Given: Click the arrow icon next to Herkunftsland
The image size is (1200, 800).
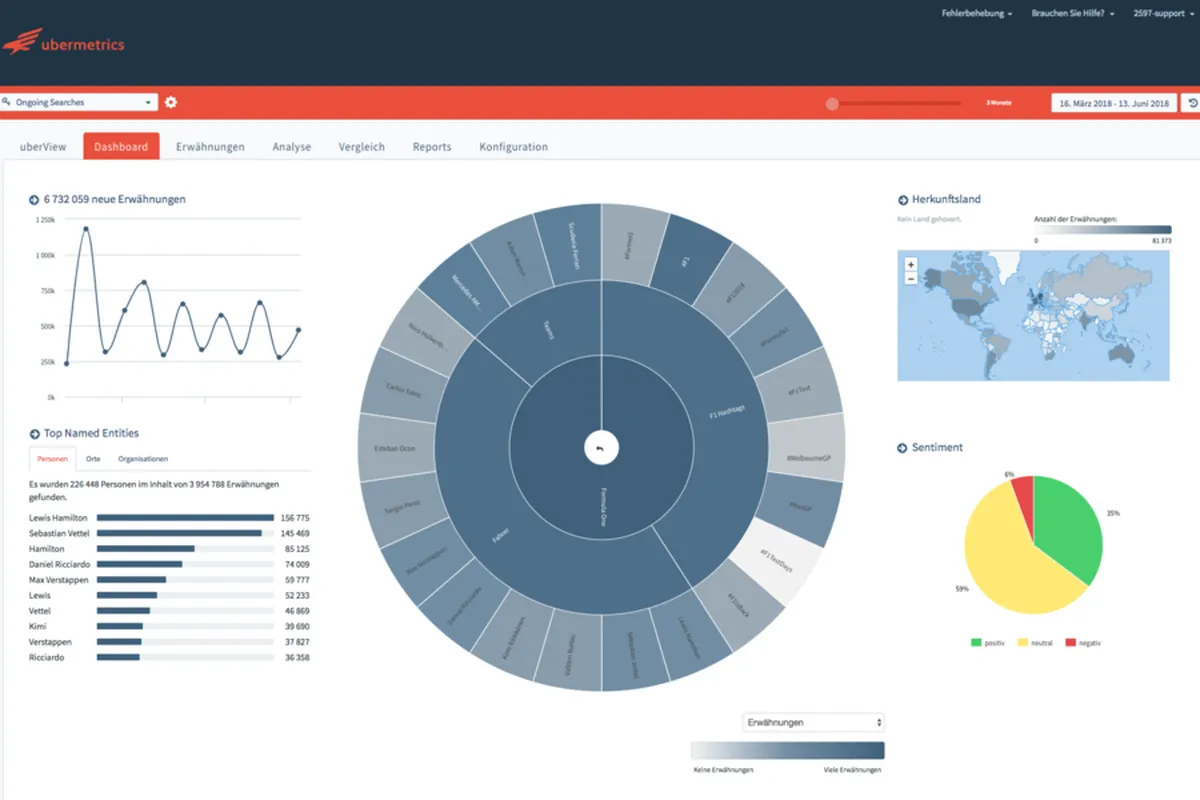Looking at the screenshot, I should click(903, 200).
